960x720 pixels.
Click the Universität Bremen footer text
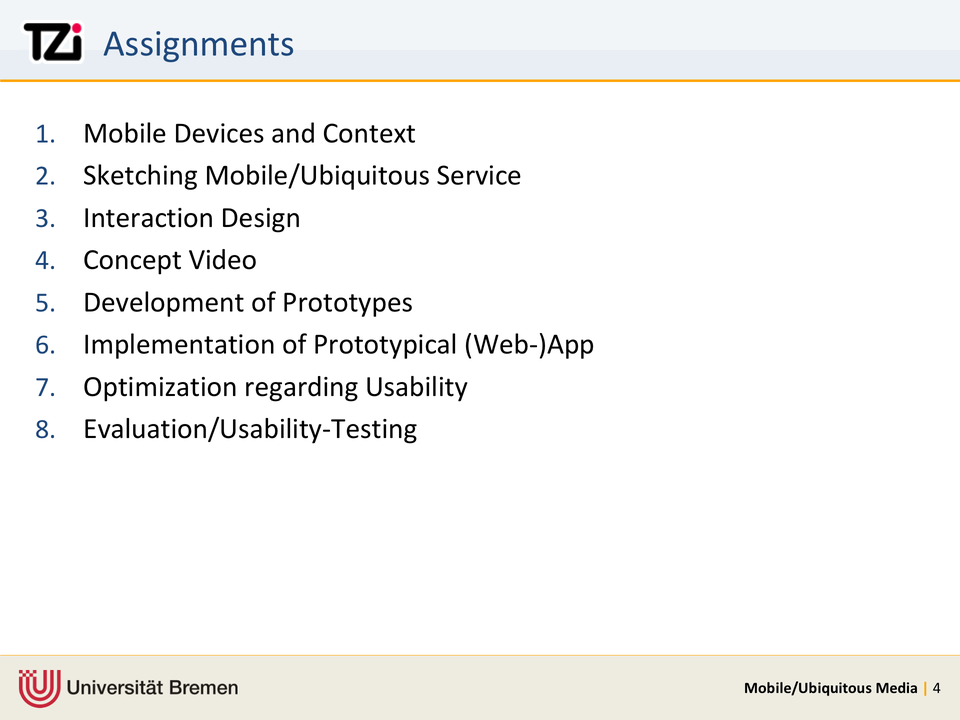pos(153,688)
